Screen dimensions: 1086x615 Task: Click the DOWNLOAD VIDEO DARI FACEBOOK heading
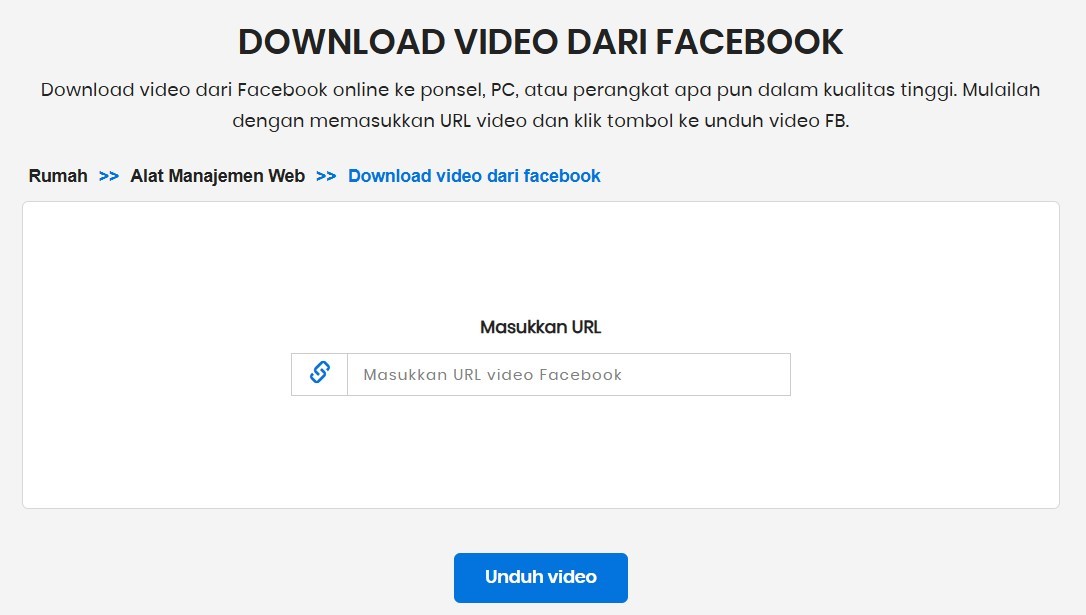[541, 42]
